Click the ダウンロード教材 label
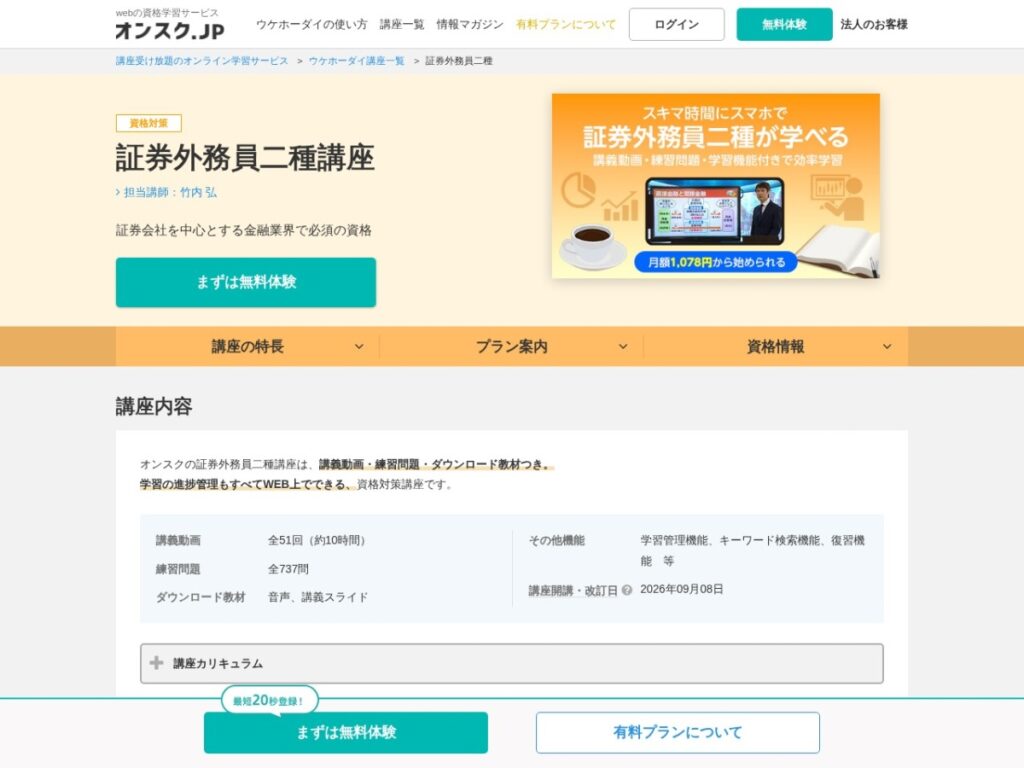Image resolution: width=1024 pixels, height=768 pixels. click(x=200, y=597)
